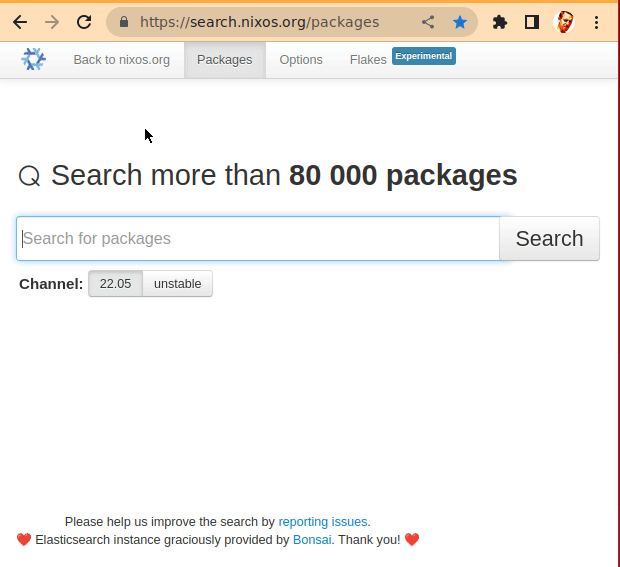Screen dimensions: 620x567
Task: Open the Packages tab
Action: click(x=224, y=60)
